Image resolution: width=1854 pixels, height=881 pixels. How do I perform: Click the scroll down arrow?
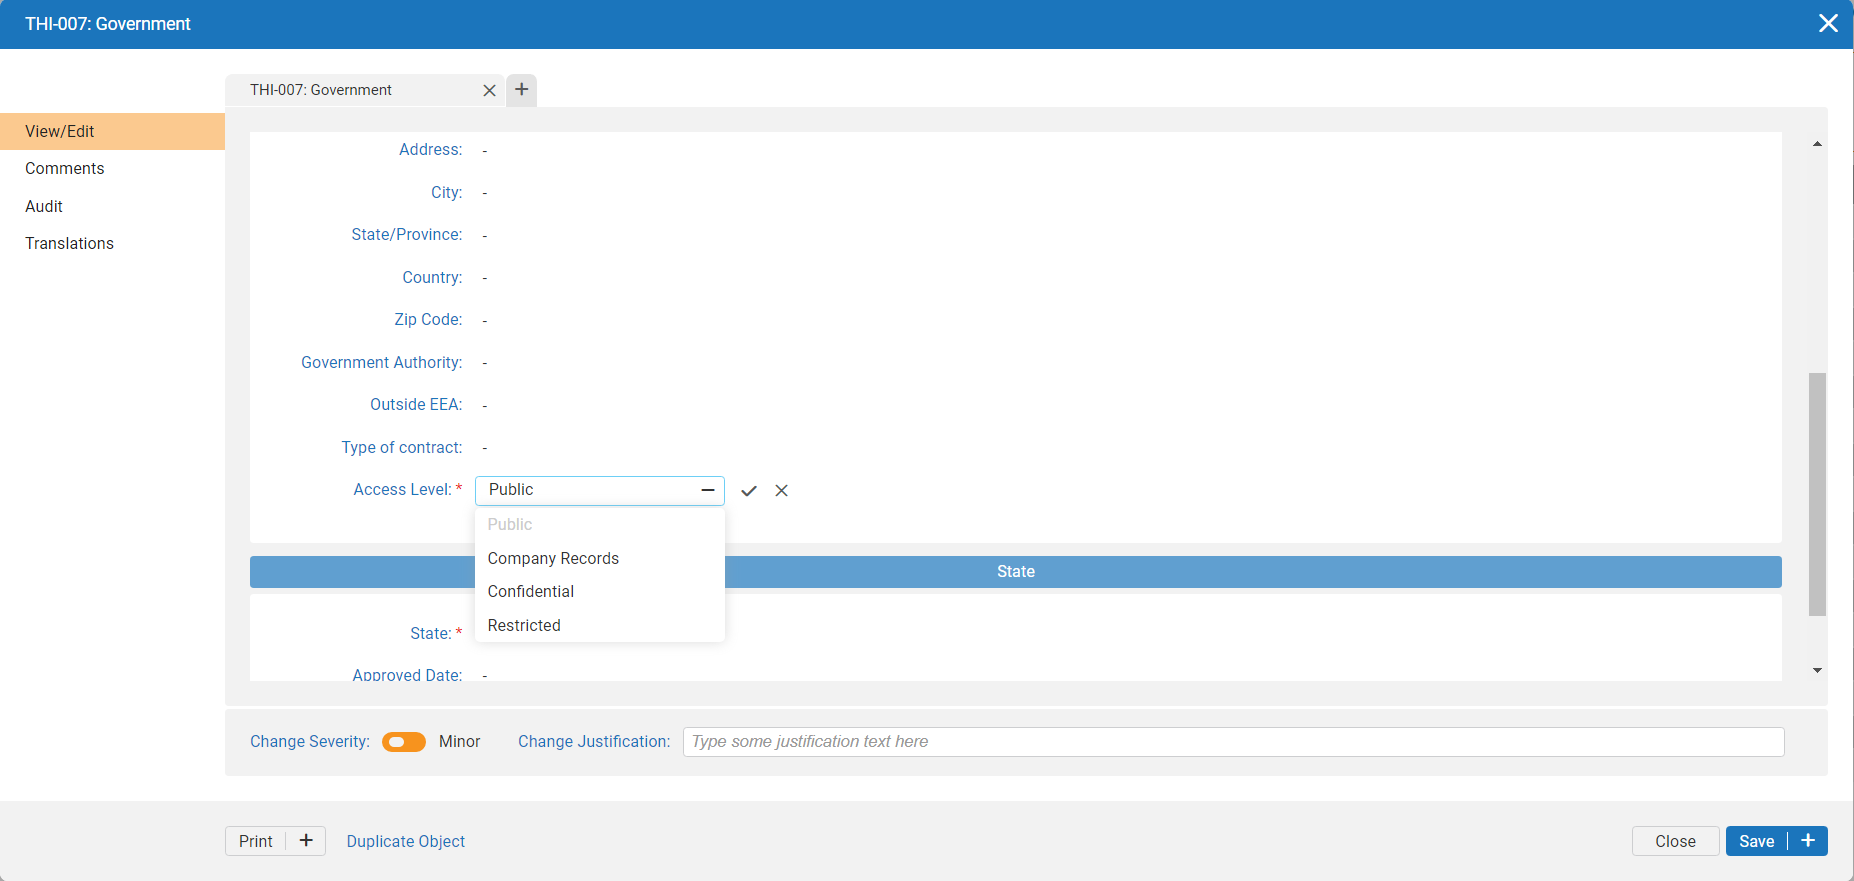(x=1817, y=670)
